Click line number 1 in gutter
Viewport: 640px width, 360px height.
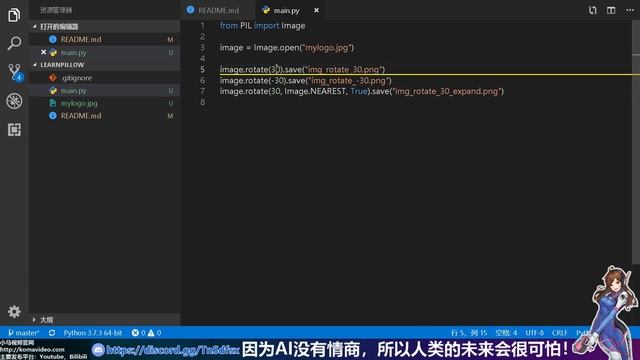202,26
